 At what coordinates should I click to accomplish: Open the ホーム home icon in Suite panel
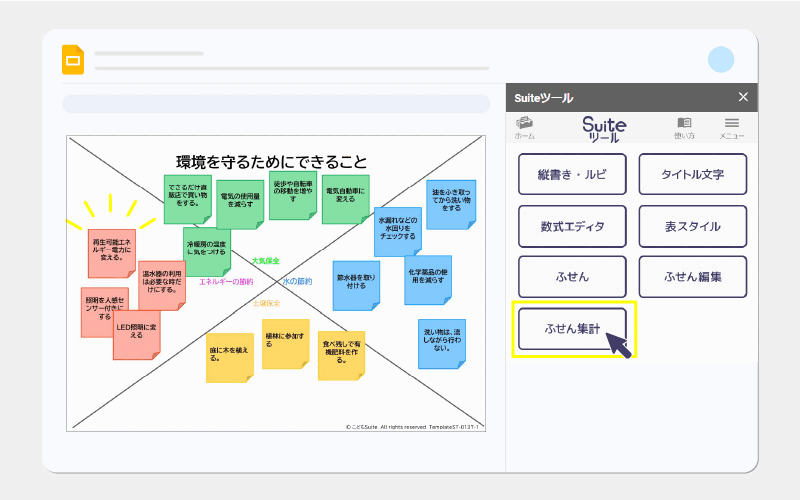[x=524, y=127]
